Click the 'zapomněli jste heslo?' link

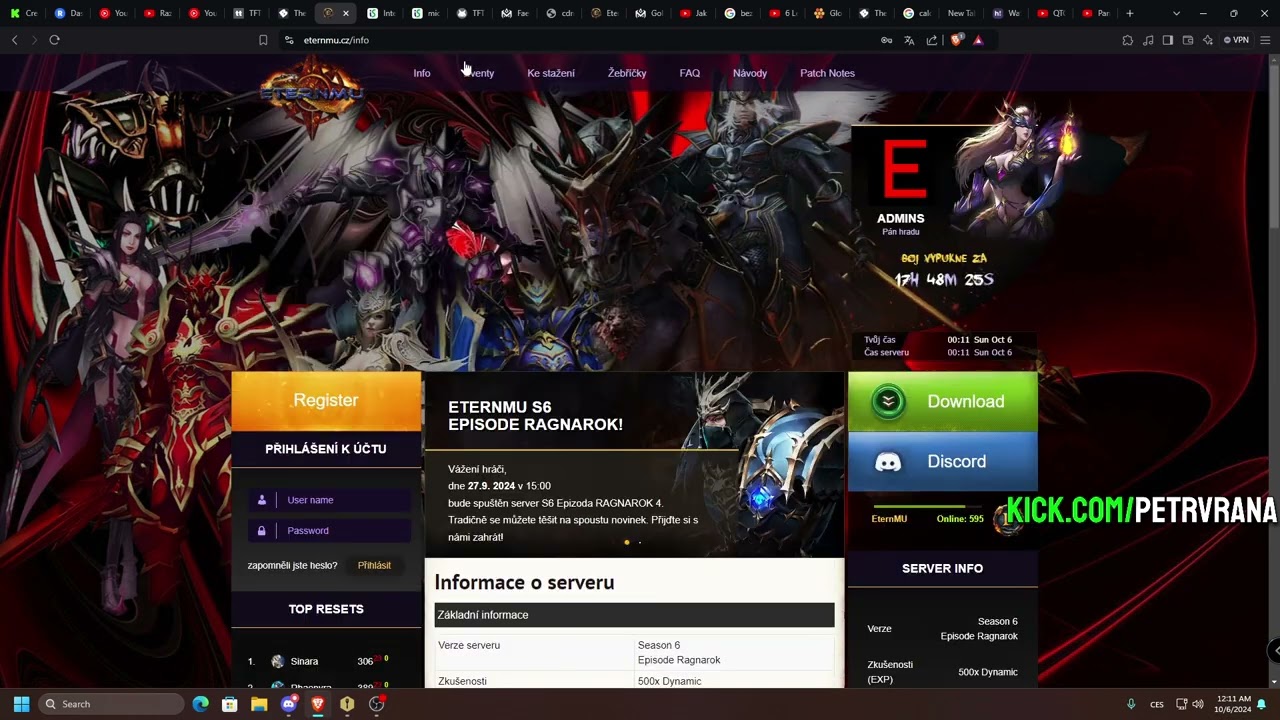tap(293, 566)
